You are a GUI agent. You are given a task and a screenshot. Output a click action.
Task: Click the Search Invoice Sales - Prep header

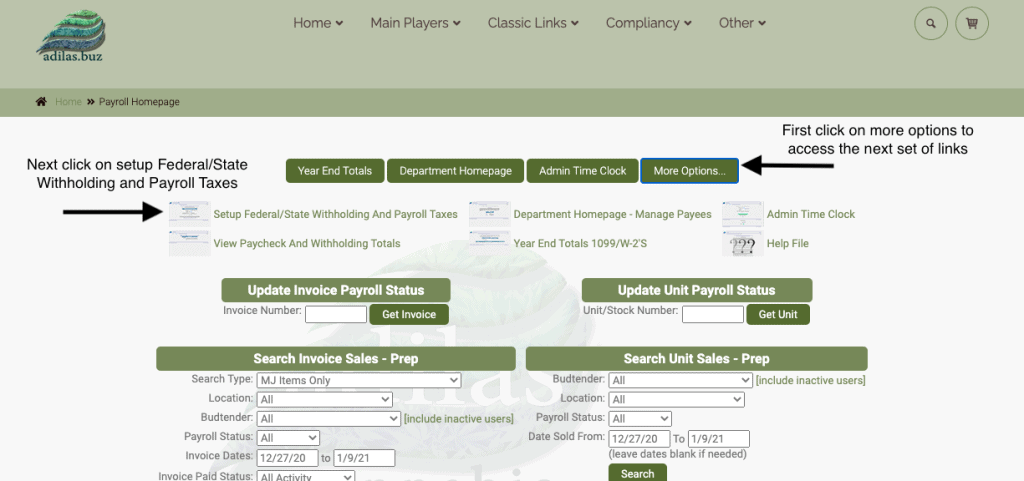click(x=336, y=358)
